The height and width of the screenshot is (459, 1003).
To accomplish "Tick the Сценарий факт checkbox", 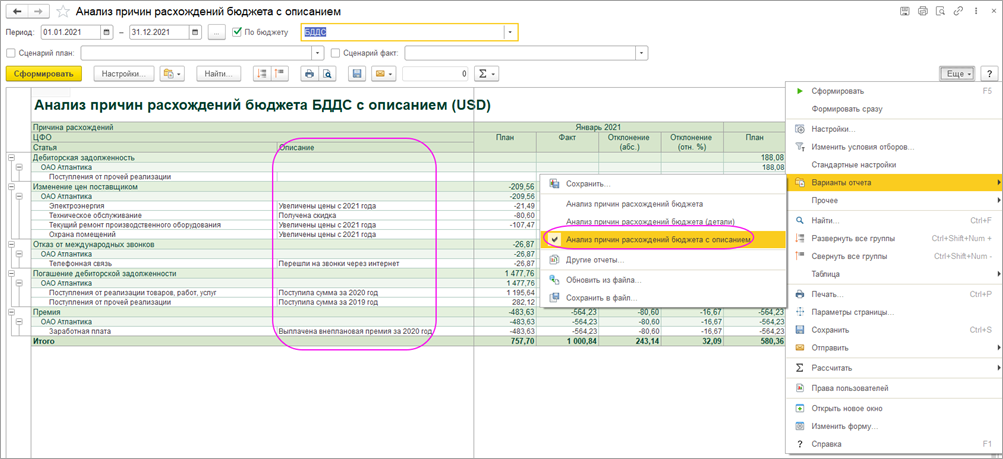I will [335, 53].
